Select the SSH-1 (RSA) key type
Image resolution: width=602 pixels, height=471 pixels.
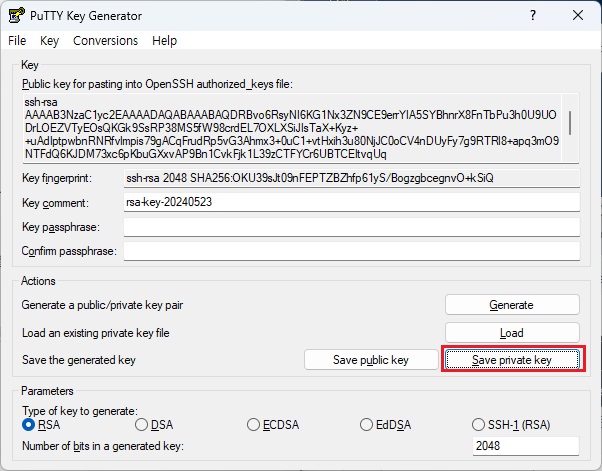click(x=511, y=425)
